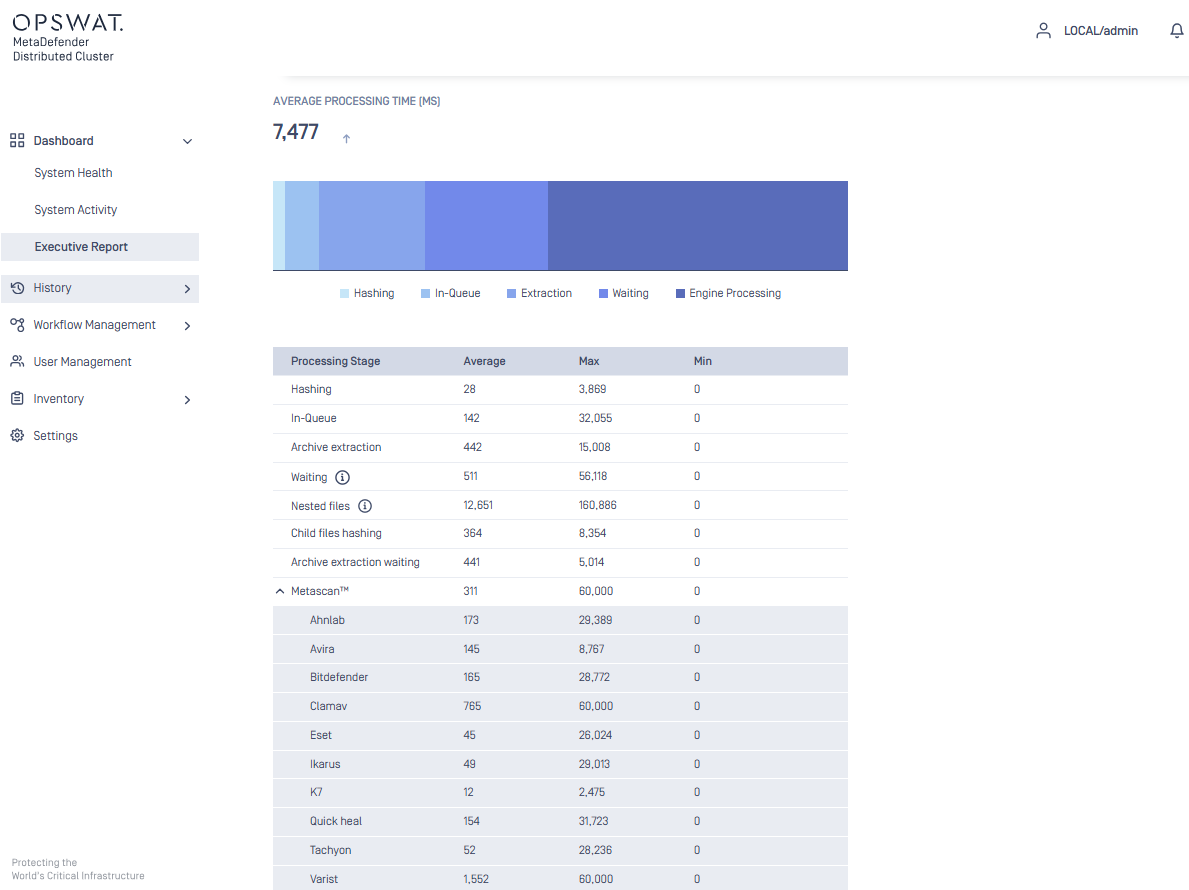Open the System Activity page
Image resolution: width=1189 pixels, height=890 pixels.
click(x=76, y=210)
